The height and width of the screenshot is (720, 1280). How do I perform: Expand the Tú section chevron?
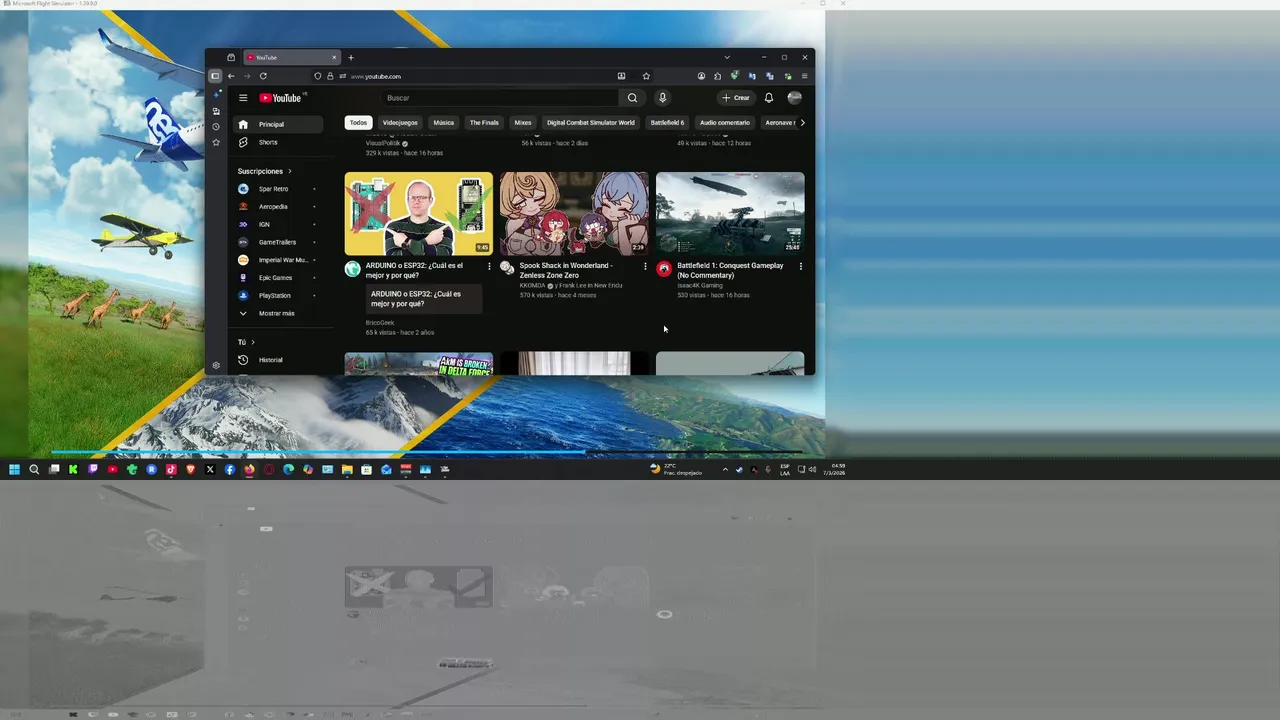coord(252,342)
